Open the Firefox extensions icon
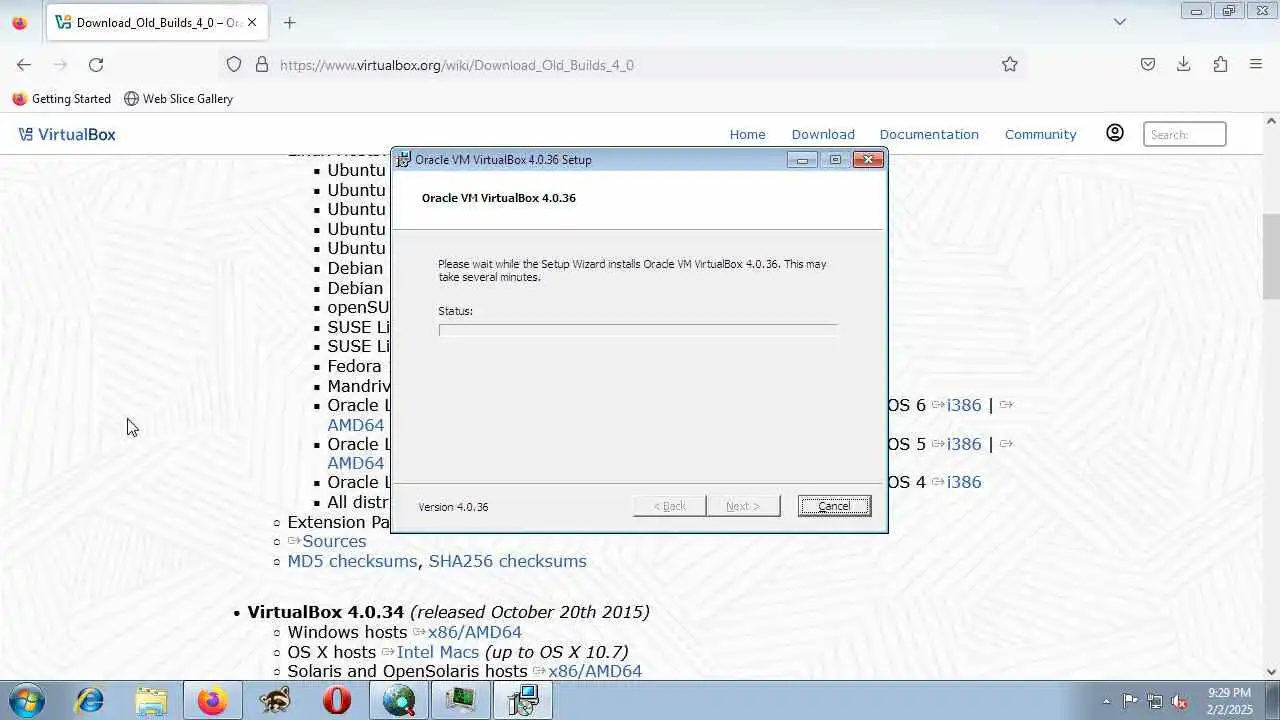Image resolution: width=1280 pixels, height=720 pixels. pos(1220,64)
